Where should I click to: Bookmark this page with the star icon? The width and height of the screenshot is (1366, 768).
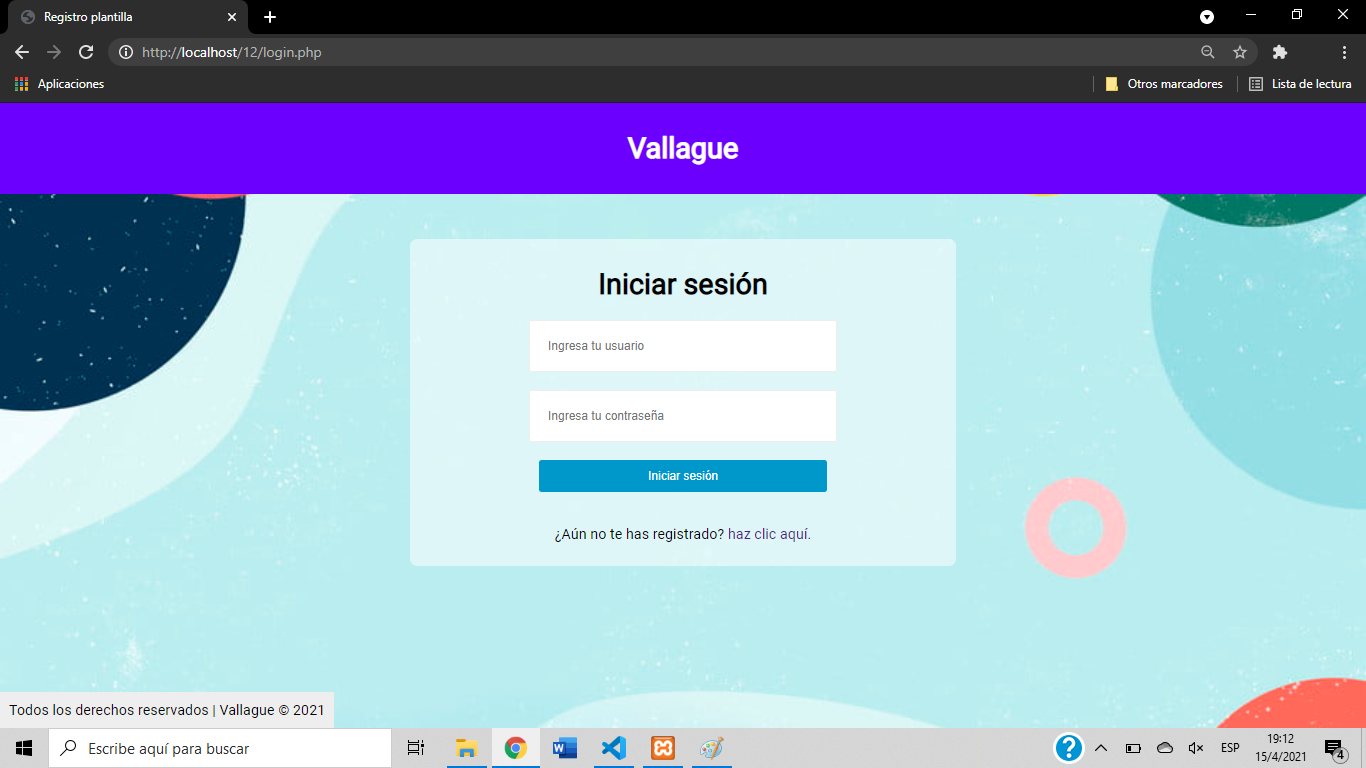click(x=1240, y=52)
